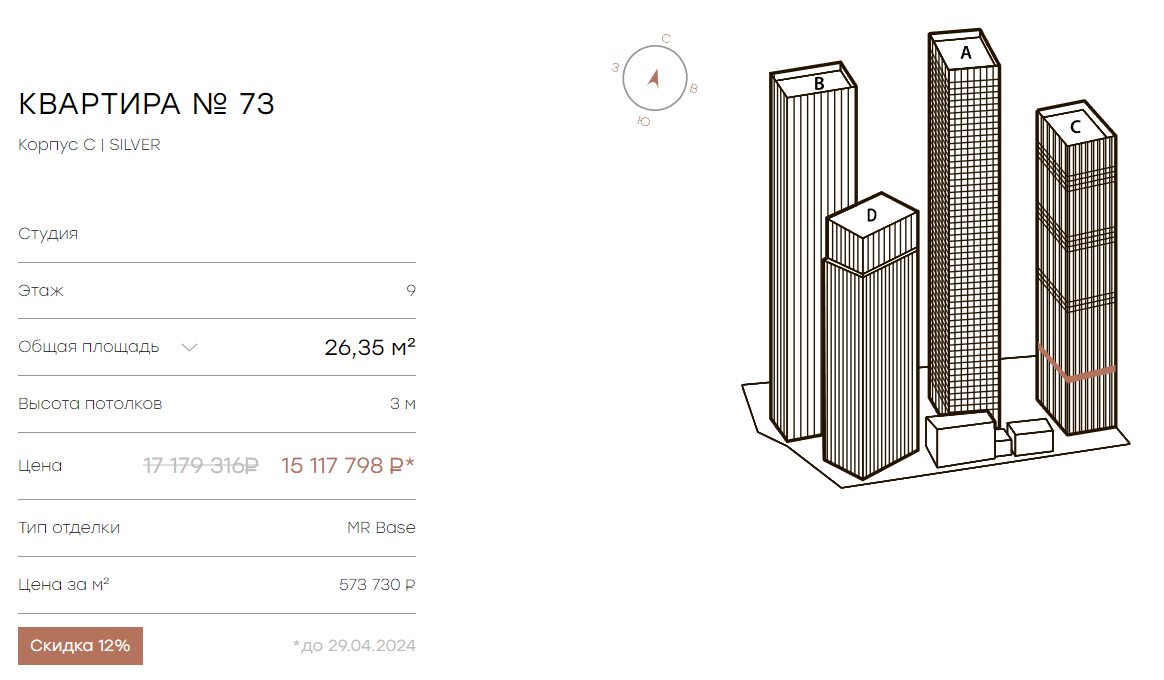The image size is (1164, 680).
Task: Click the *до 29.04.2024 deadline note
Action: coord(354,646)
